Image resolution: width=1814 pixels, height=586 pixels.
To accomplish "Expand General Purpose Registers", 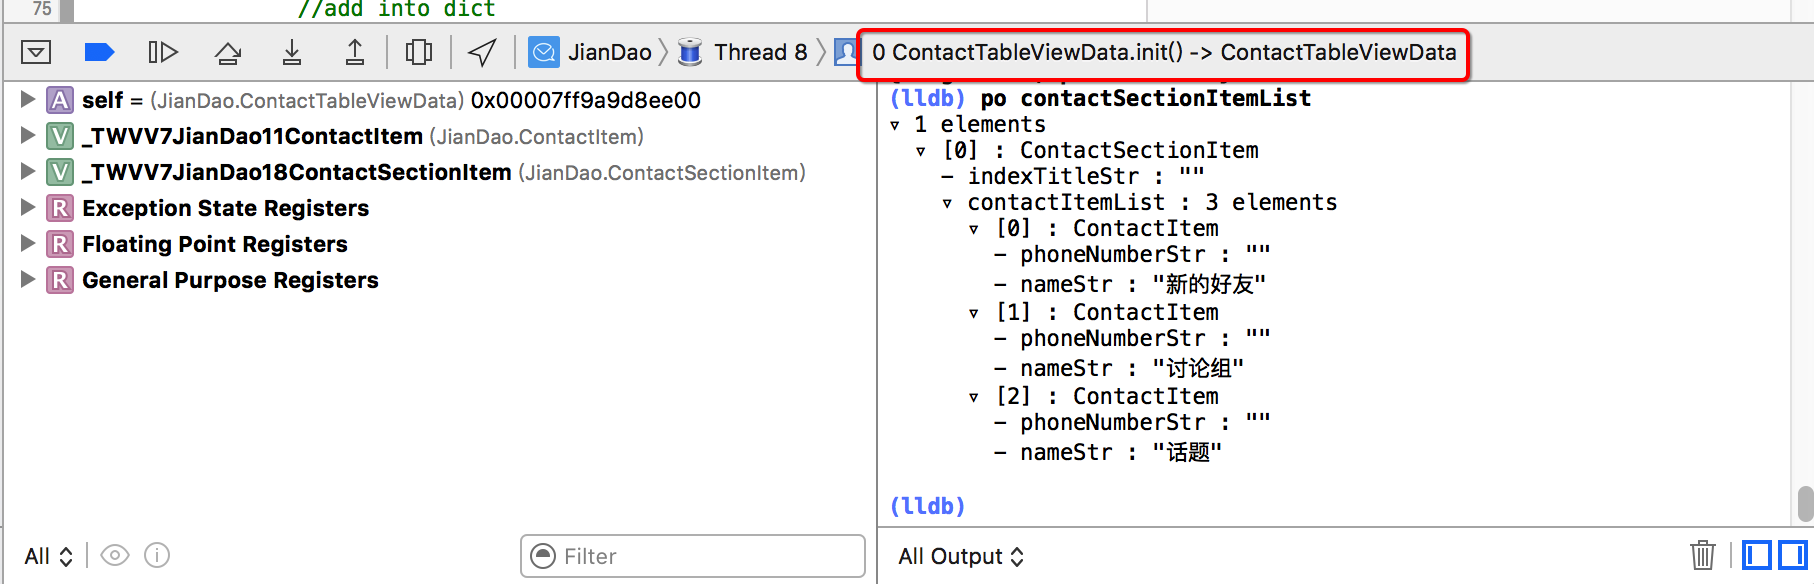I will pos(28,279).
